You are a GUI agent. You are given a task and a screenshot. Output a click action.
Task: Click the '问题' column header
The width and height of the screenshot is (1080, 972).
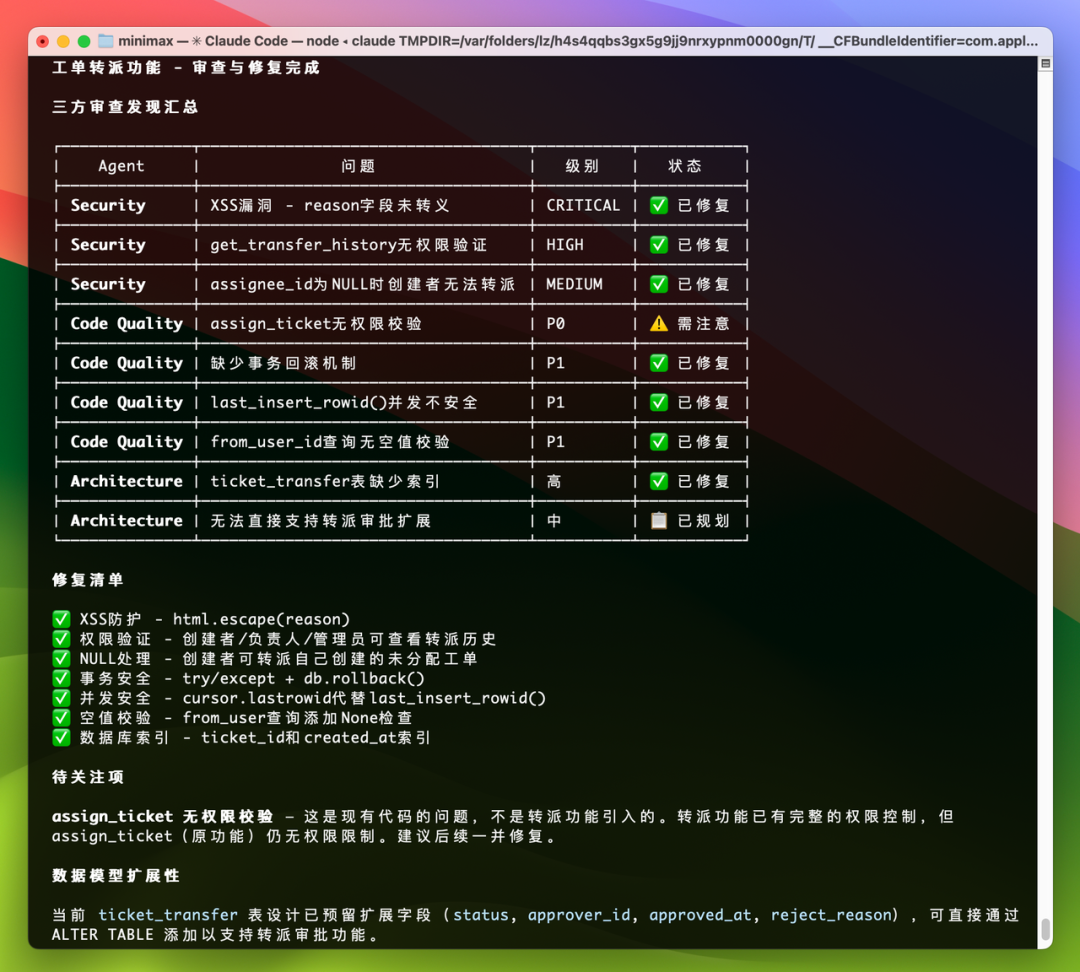click(x=357, y=166)
